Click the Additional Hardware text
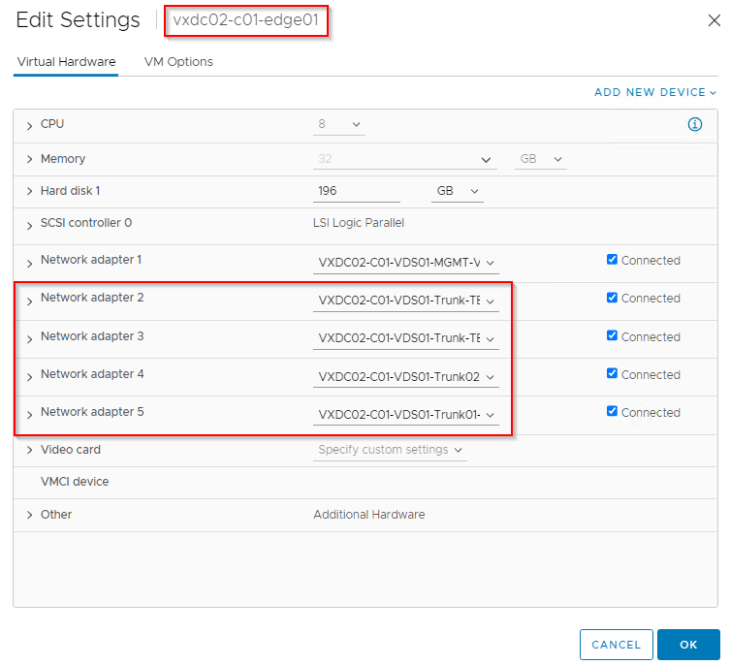The height and width of the screenshot is (665, 730). (369, 515)
